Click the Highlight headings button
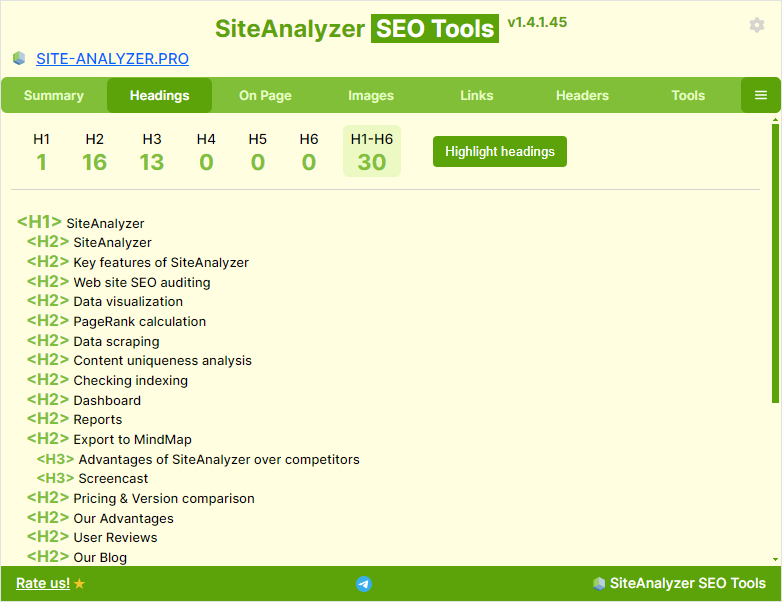 tap(500, 152)
